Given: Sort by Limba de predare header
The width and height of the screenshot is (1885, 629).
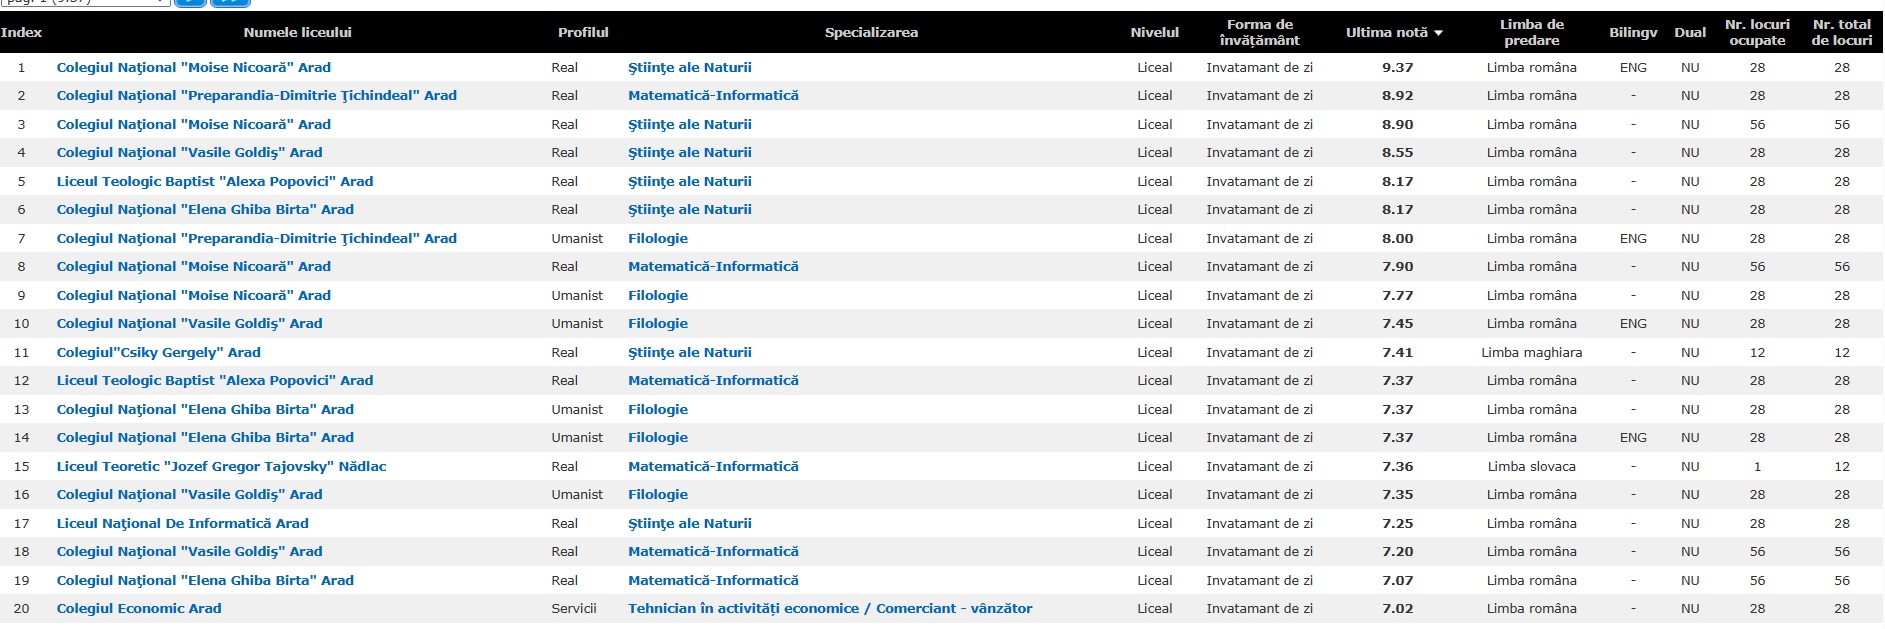Looking at the screenshot, I should pos(1532,32).
